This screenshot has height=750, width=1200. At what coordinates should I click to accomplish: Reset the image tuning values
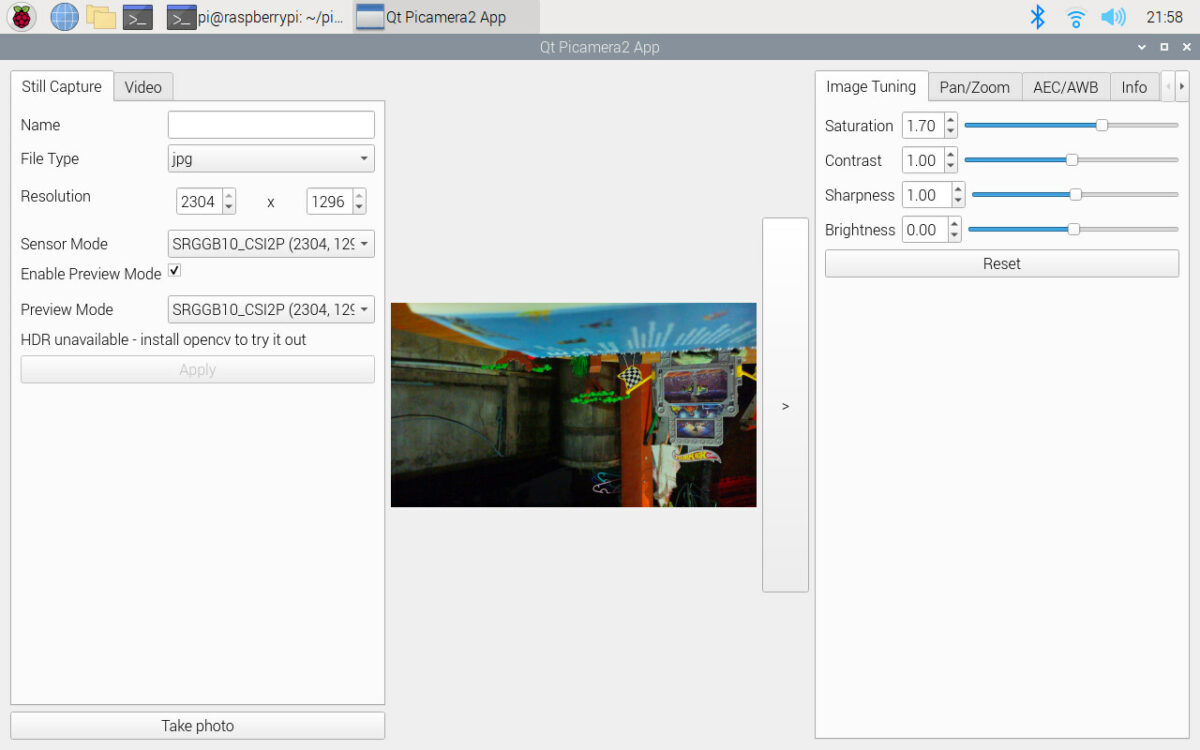[x=1001, y=263]
